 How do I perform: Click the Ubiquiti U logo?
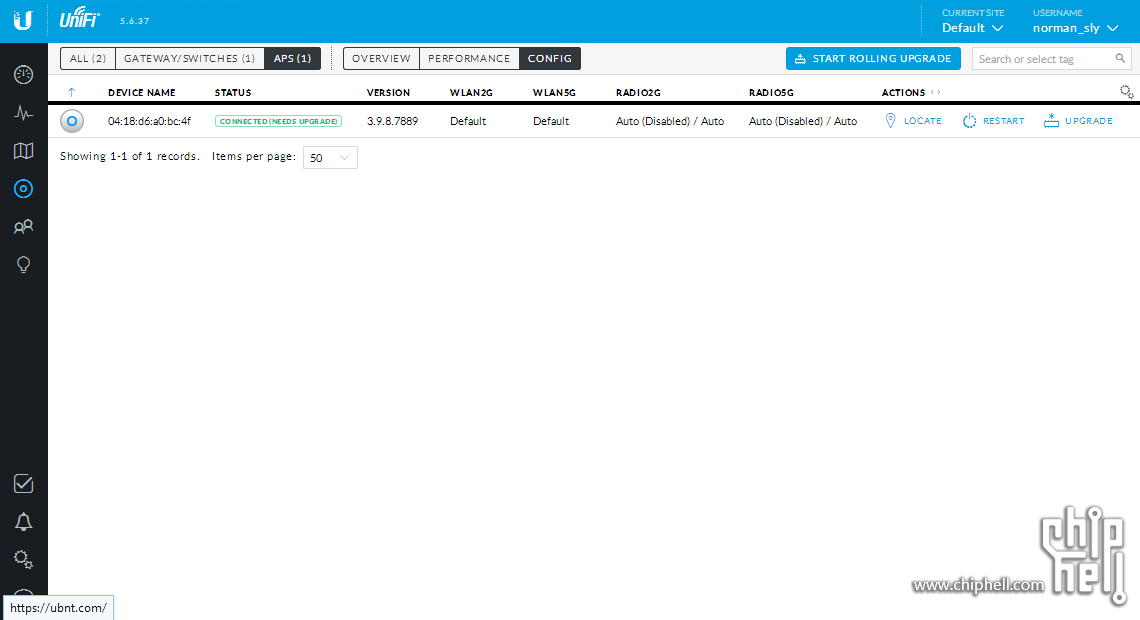(x=23, y=20)
